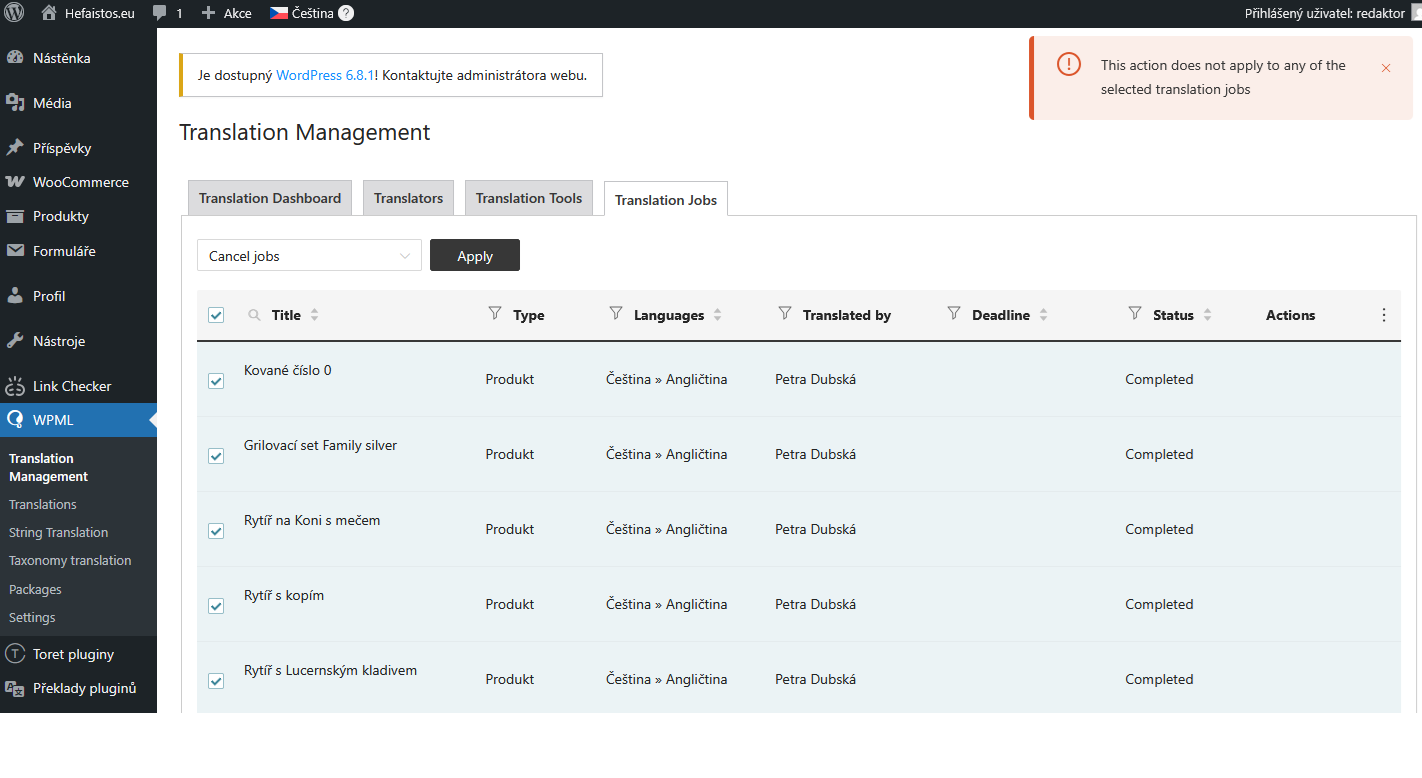Sort by Status column arrows

coord(1208,315)
